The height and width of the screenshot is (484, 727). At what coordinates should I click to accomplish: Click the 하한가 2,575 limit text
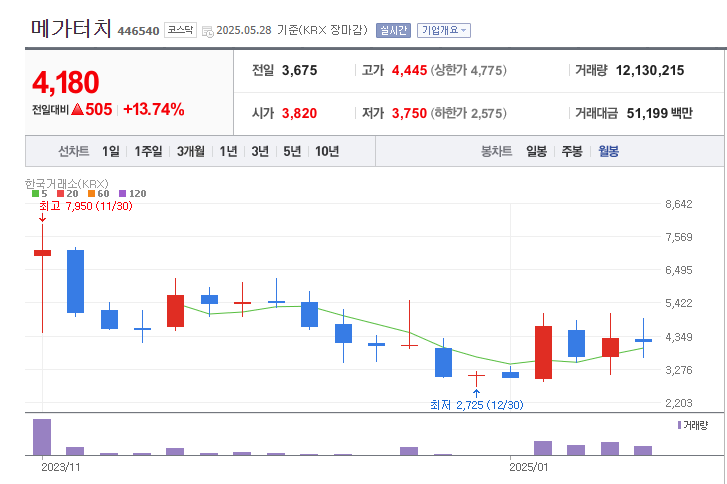[x=468, y=113]
